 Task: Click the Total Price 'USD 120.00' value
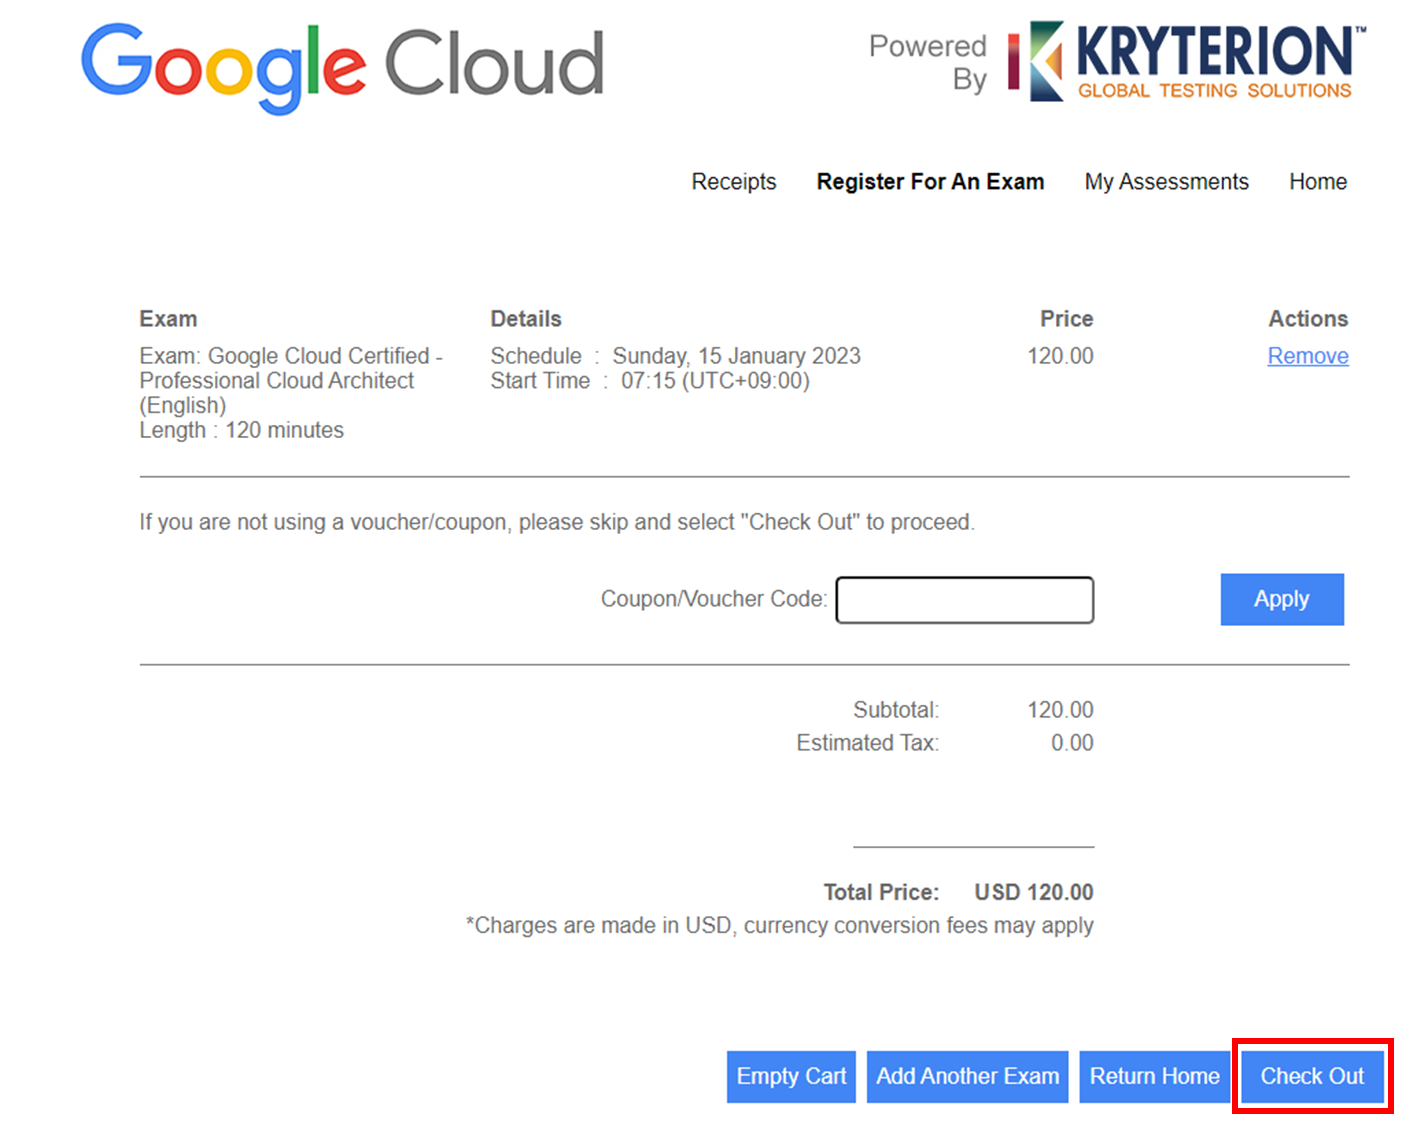point(1034,892)
